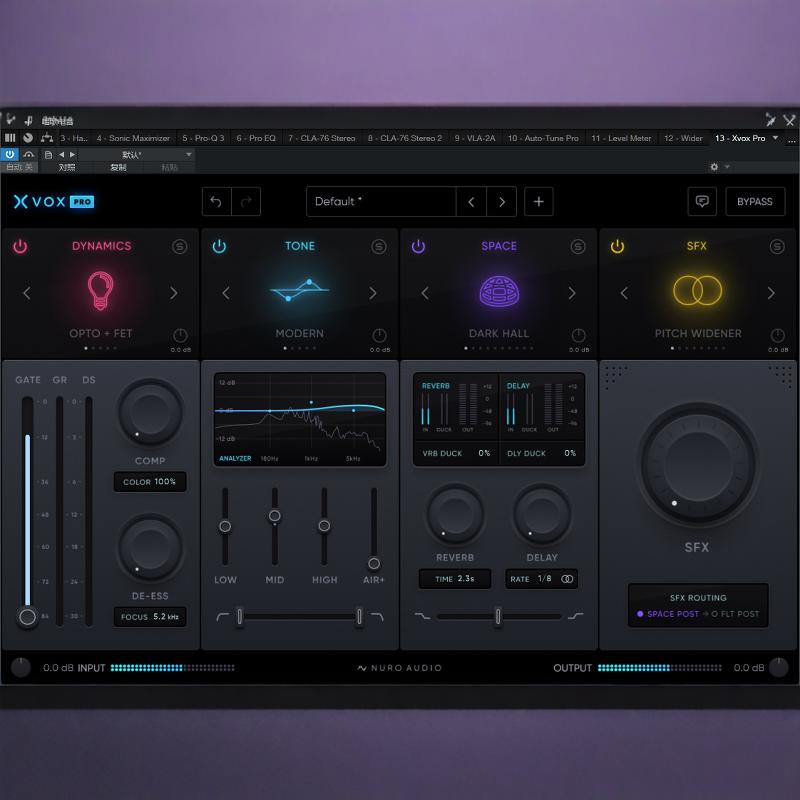This screenshot has height=800, width=800.
Task: Click the redo arrow button
Action: coord(246,202)
